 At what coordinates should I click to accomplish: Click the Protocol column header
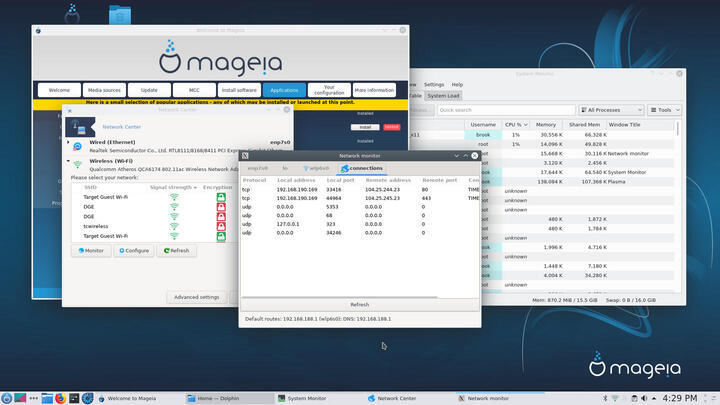pos(254,180)
